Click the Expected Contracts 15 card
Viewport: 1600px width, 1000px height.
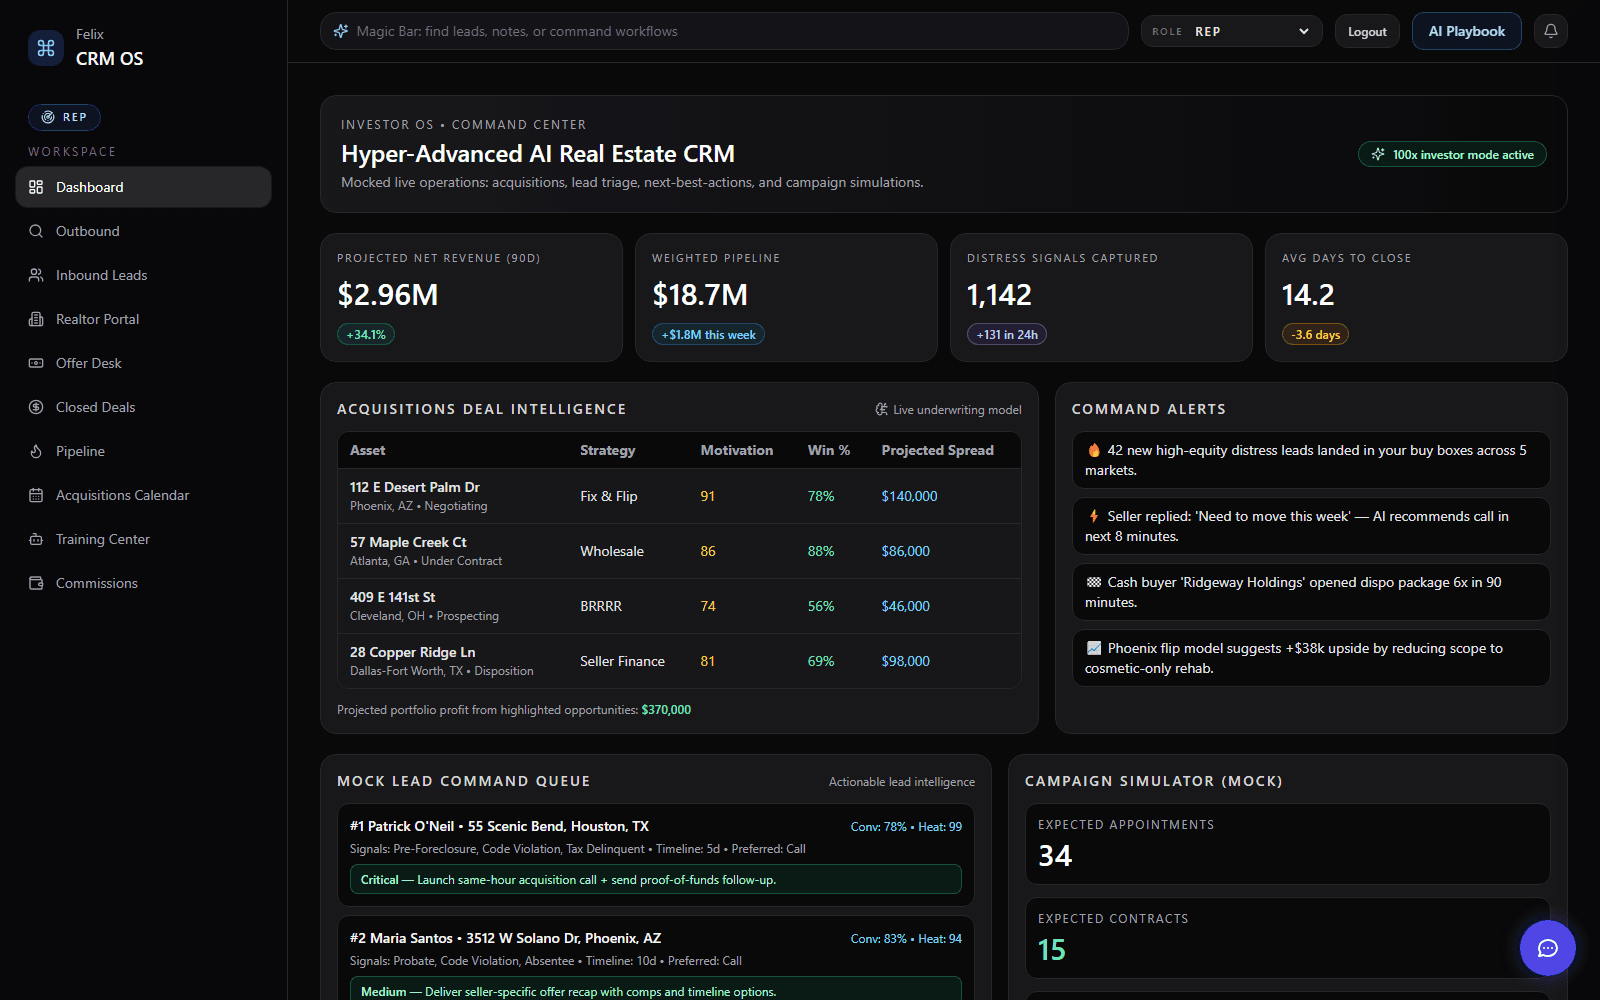[x=1287, y=938]
